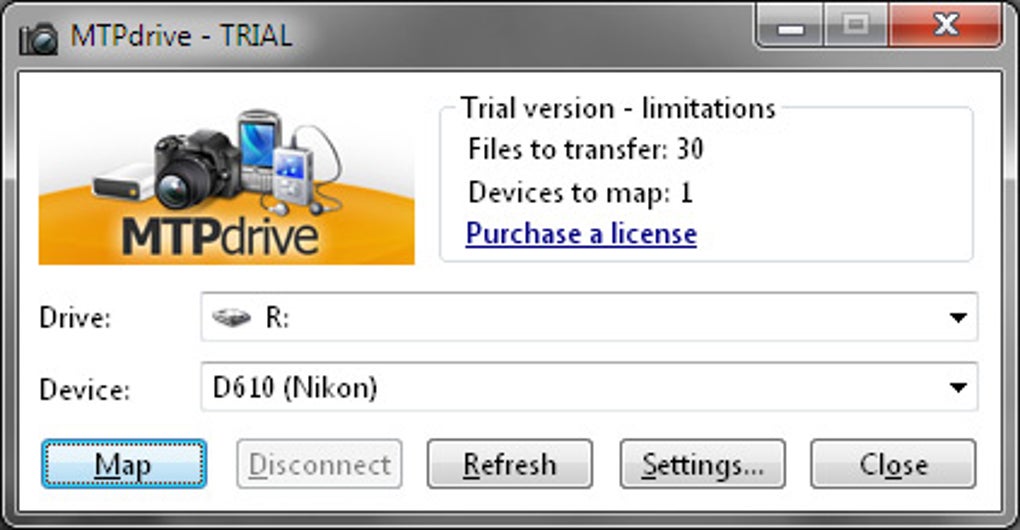Click the 'Device:' label
This screenshot has width=1020, height=530.
(x=85, y=390)
